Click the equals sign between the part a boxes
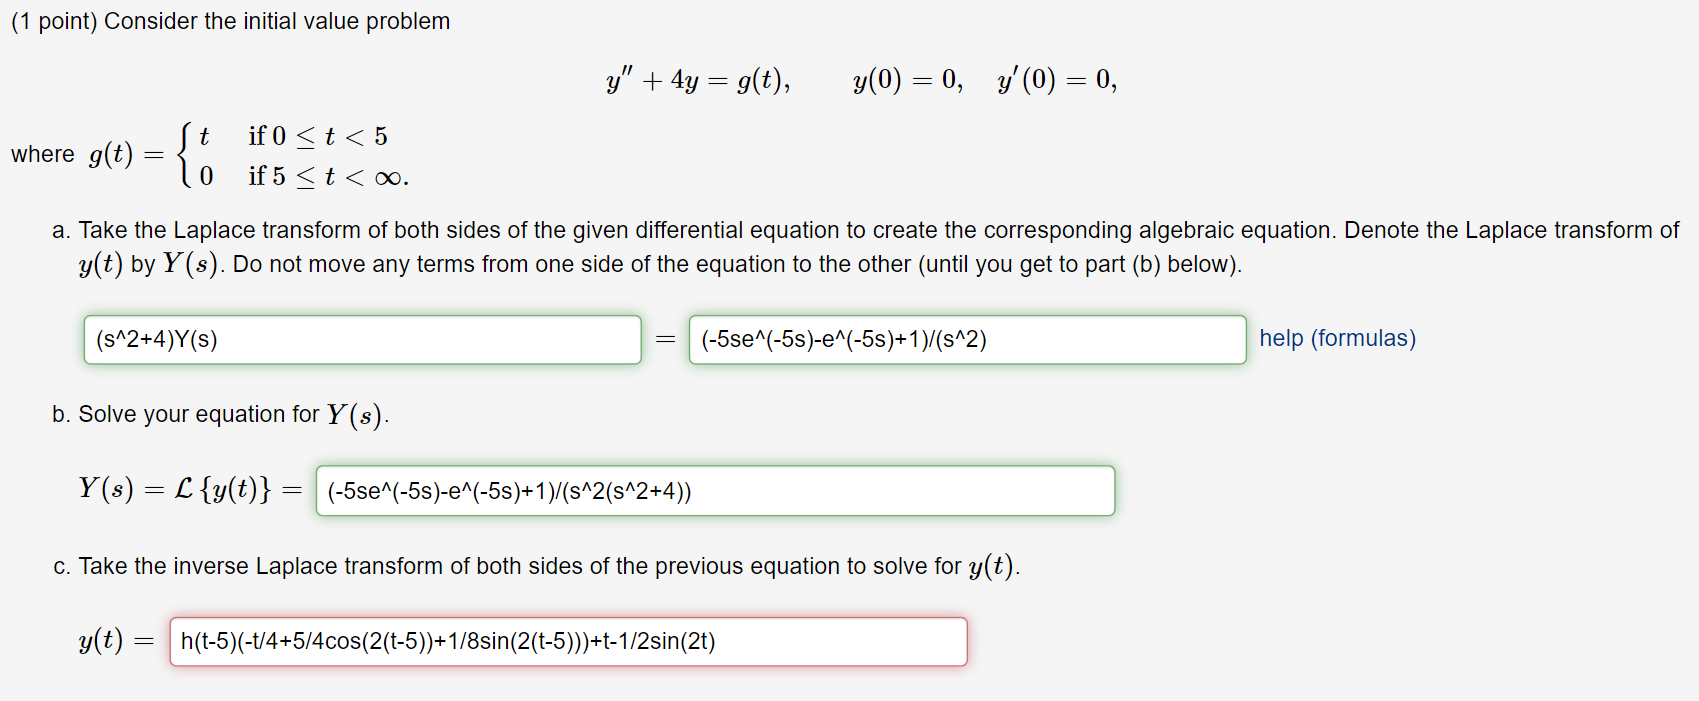This screenshot has height=701, width=1699. coord(663,340)
